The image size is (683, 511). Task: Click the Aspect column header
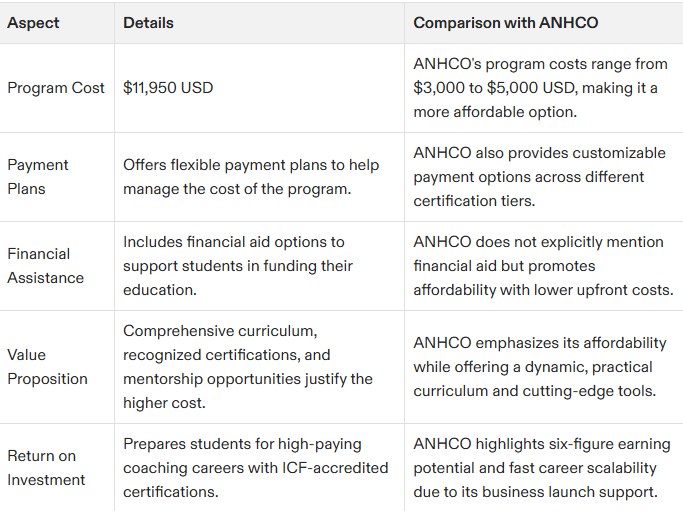point(33,22)
